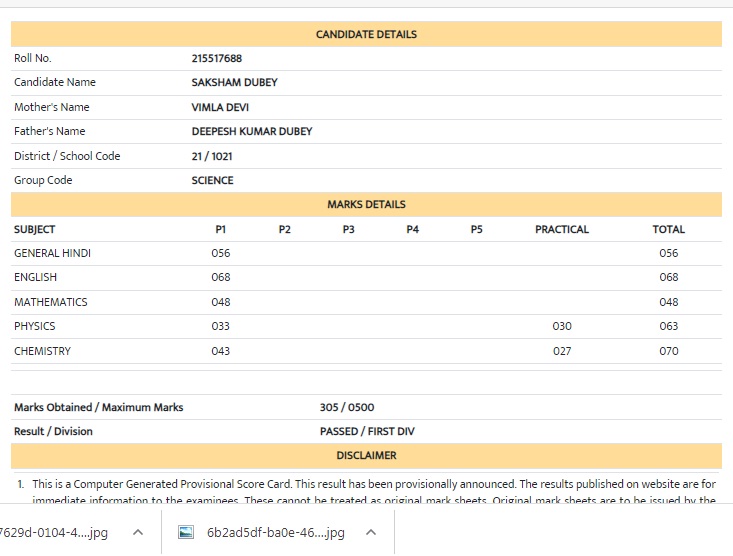The image size is (733, 556).
Task: Click Chemistry P1 mark 043
Action: click(221, 351)
